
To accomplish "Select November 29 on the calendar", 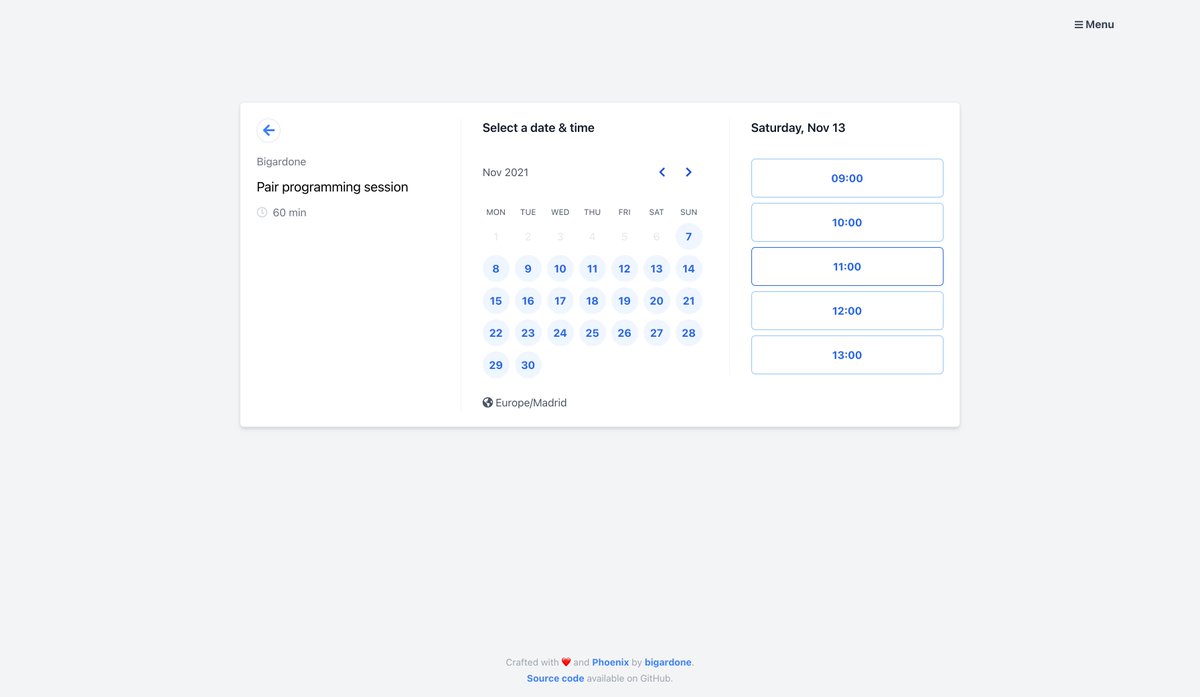I will [496, 365].
